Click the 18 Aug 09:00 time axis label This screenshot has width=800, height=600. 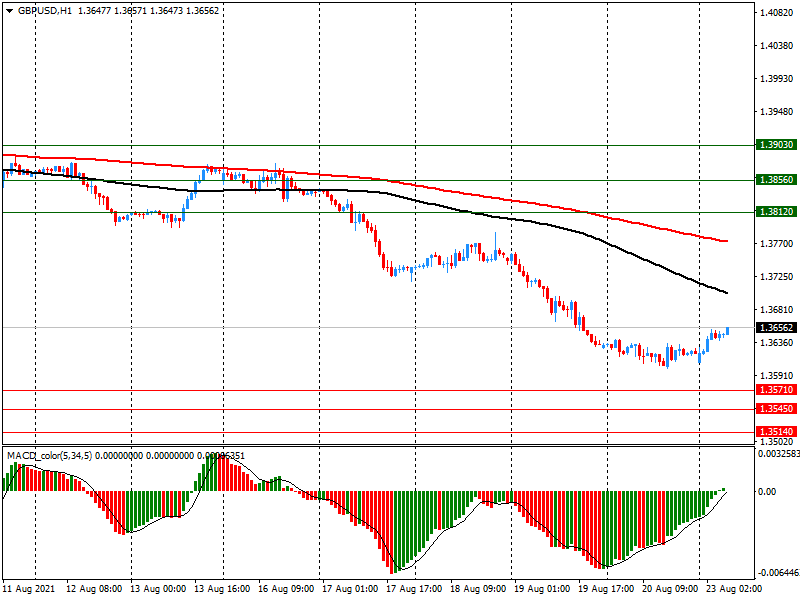[478, 589]
